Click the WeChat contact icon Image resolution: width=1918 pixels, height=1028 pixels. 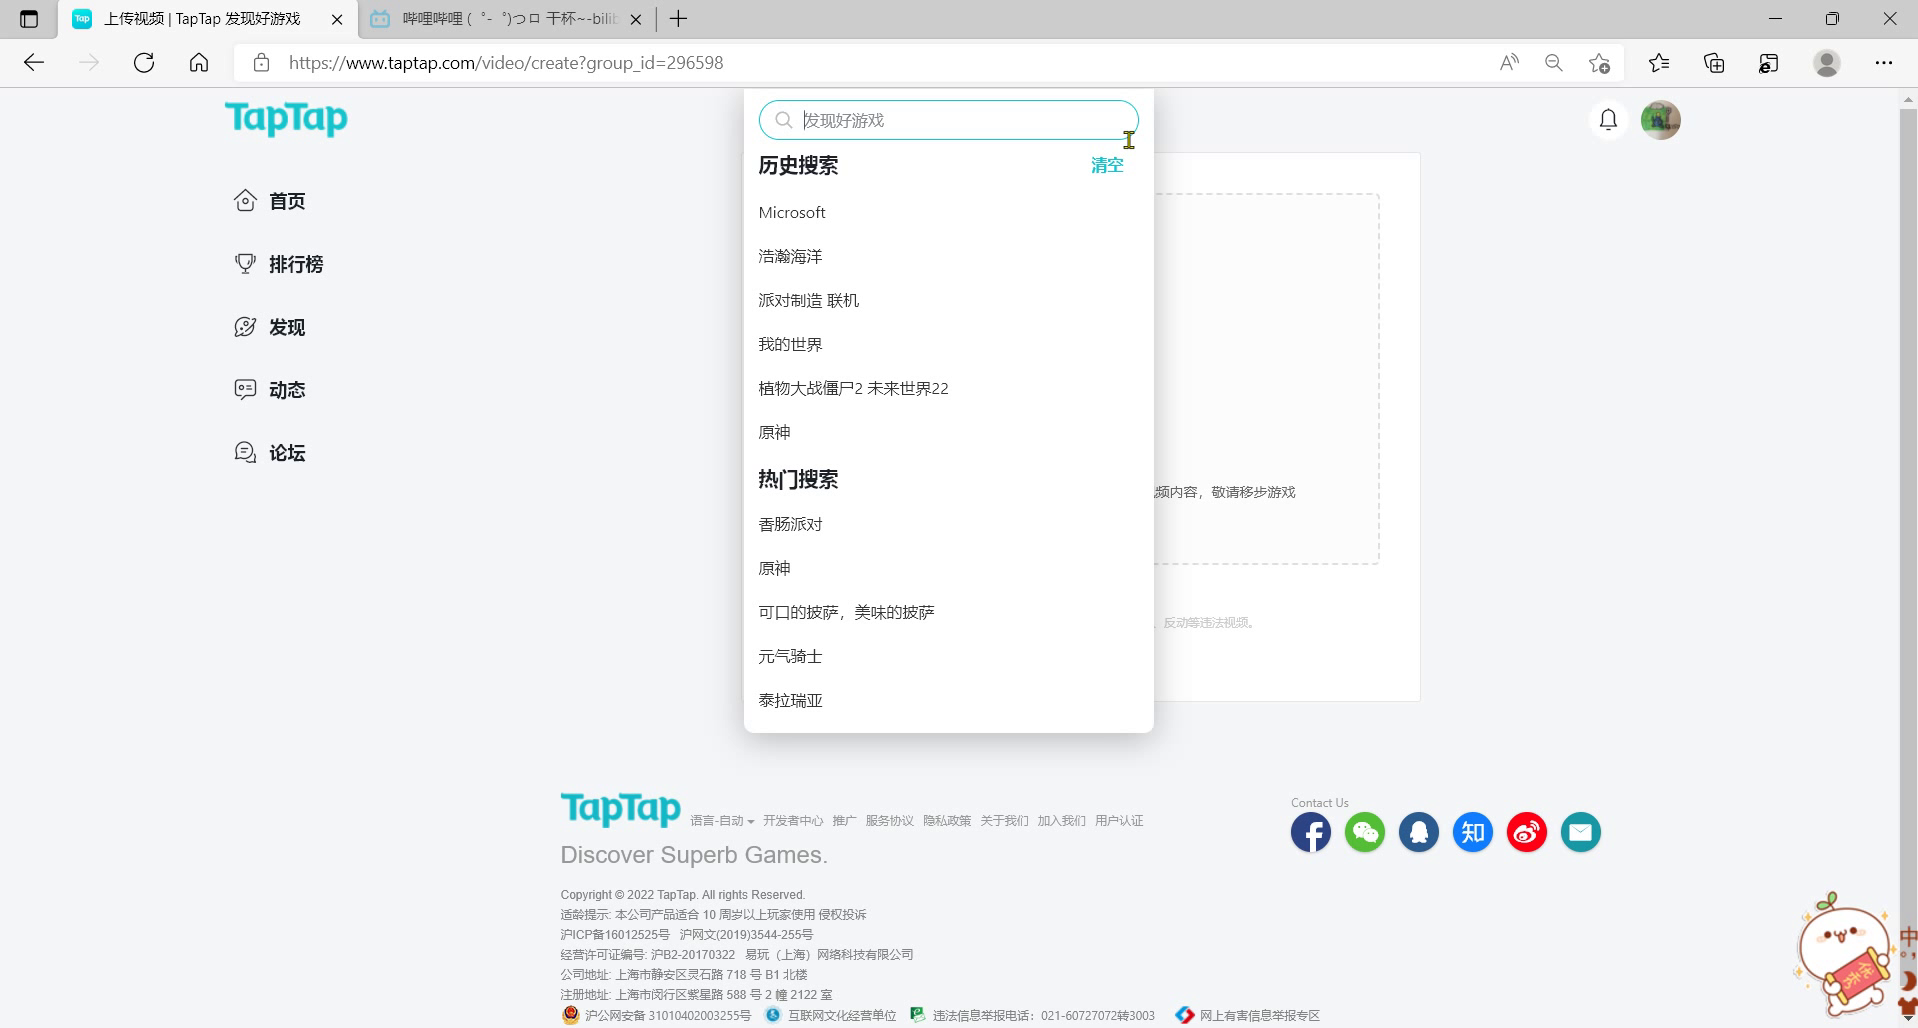1364,832
